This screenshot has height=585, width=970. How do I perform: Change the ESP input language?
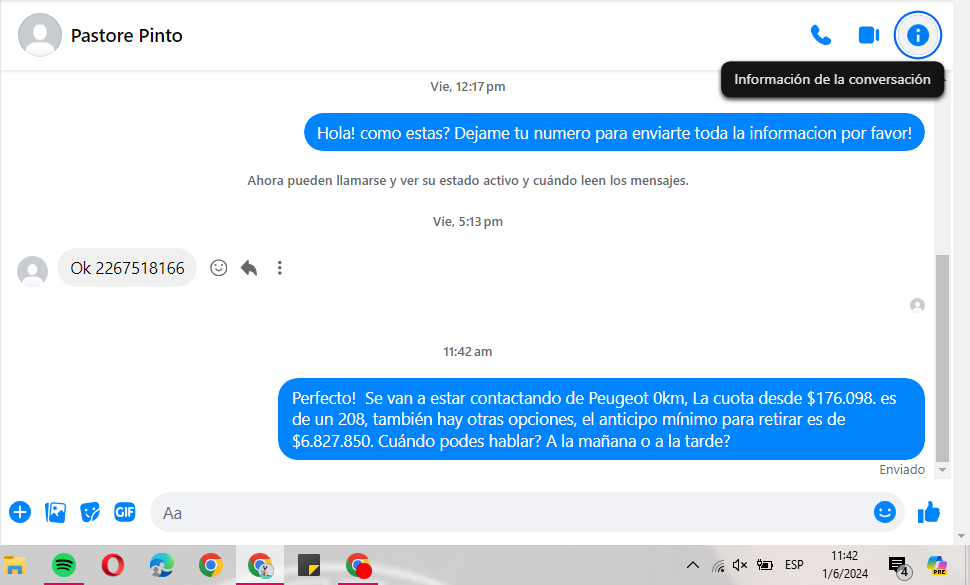[x=794, y=565]
